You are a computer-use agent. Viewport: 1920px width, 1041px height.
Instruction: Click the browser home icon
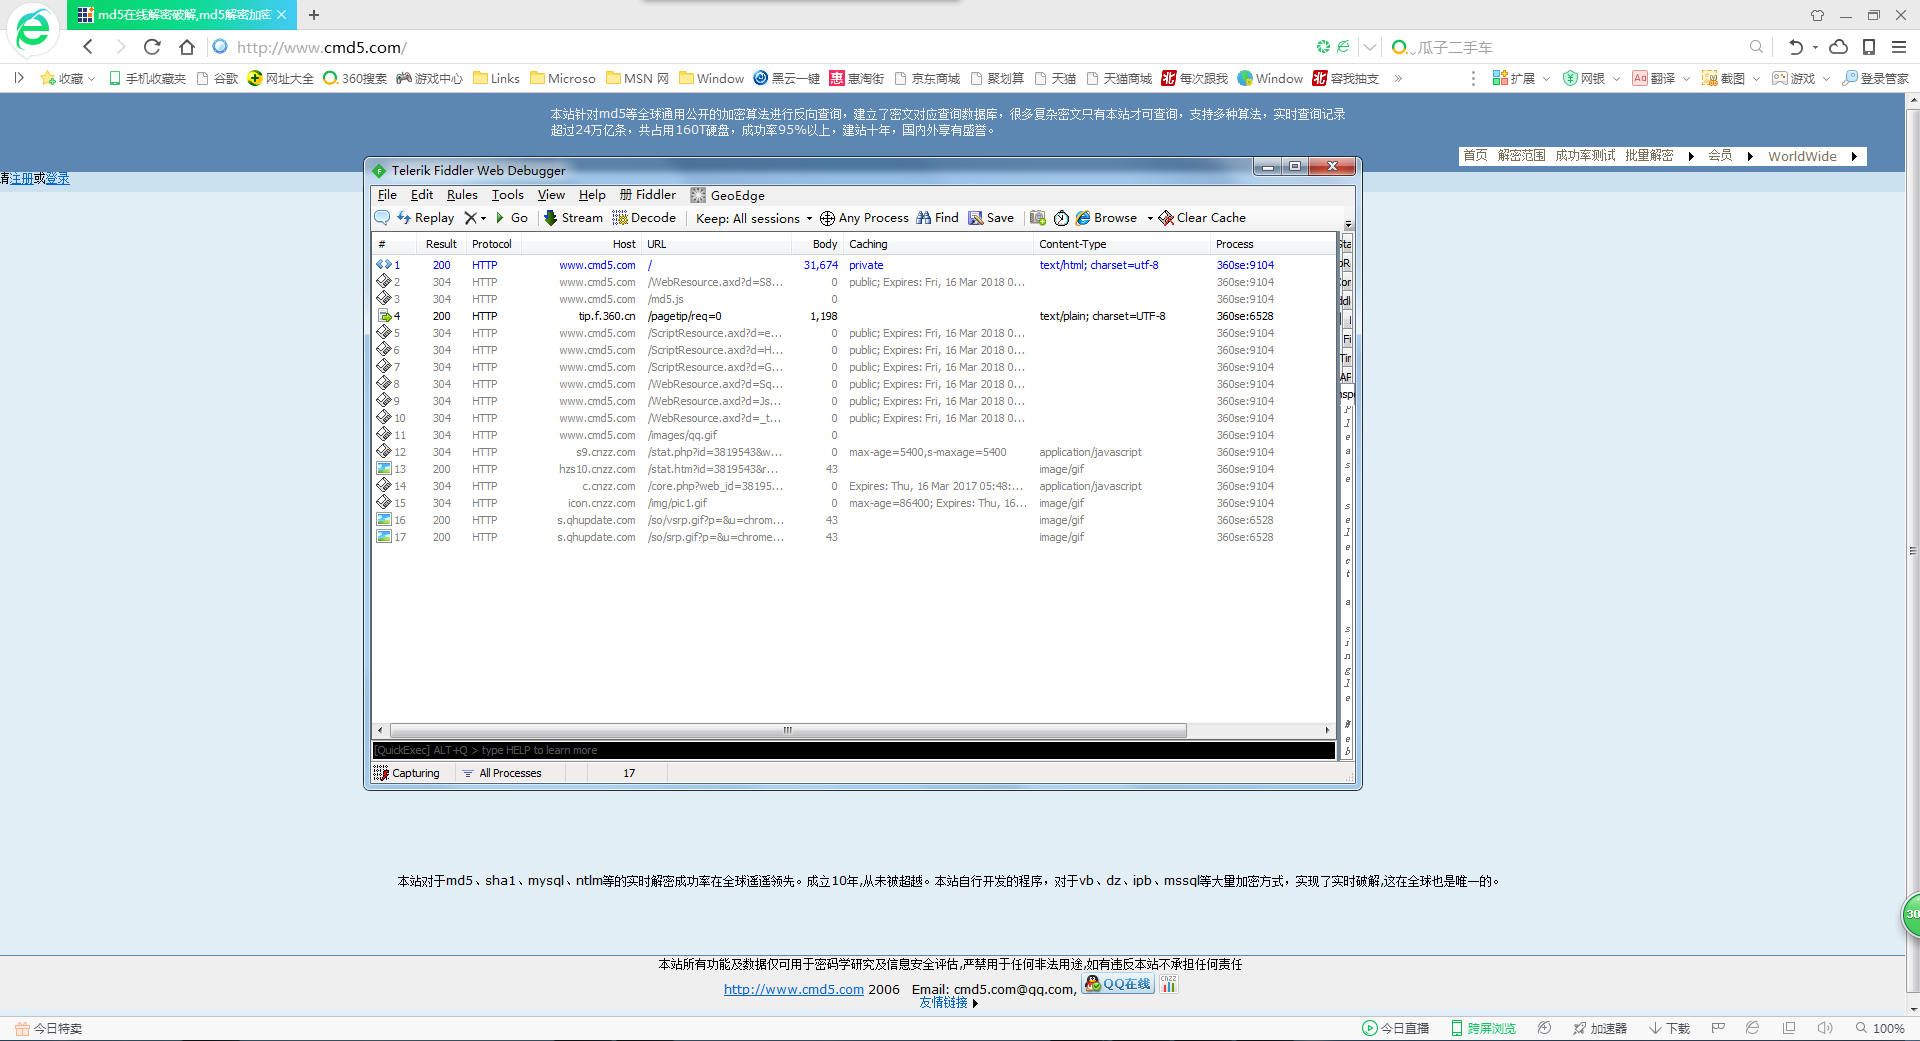(187, 47)
